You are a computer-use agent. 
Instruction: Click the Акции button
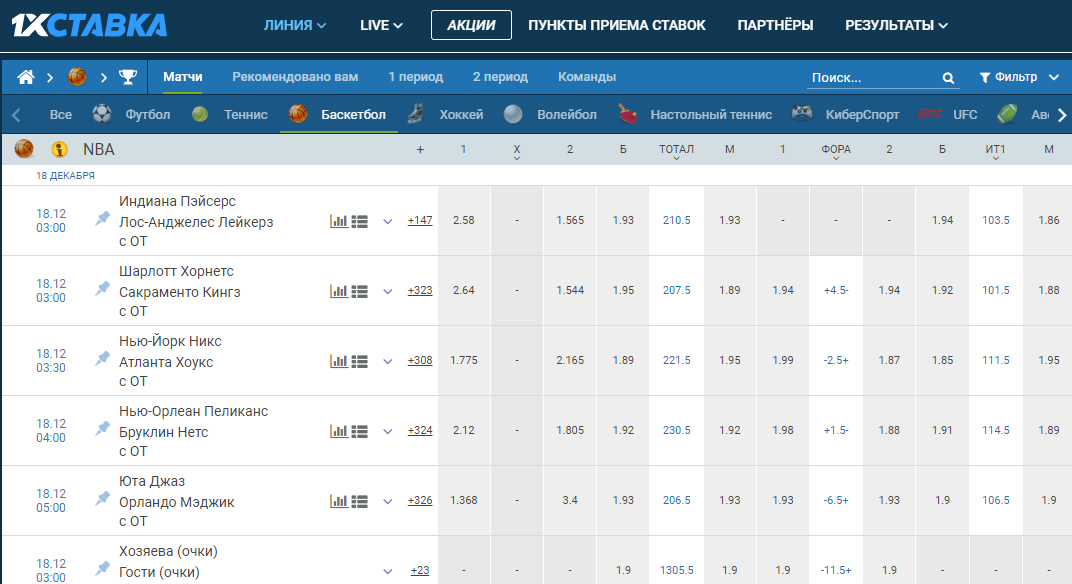471,25
